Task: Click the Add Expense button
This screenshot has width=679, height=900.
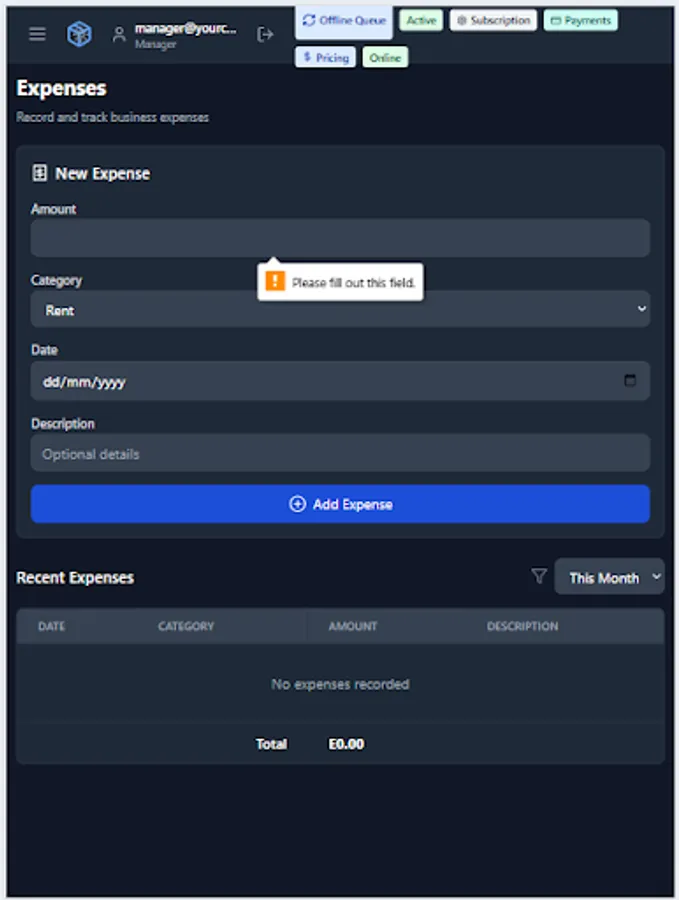Action: (x=340, y=504)
